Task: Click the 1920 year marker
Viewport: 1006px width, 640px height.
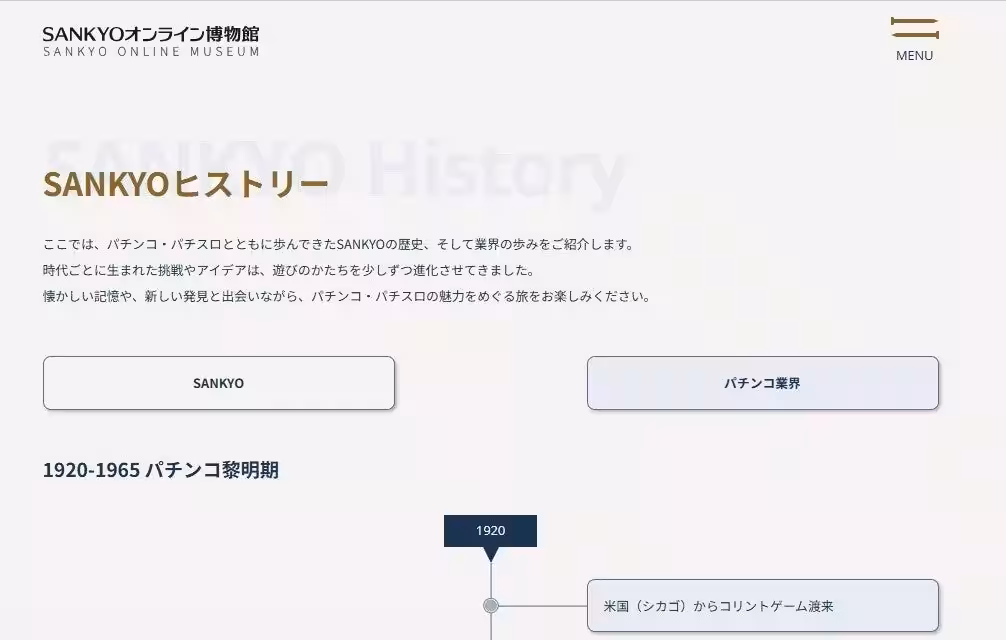Action: (x=490, y=531)
